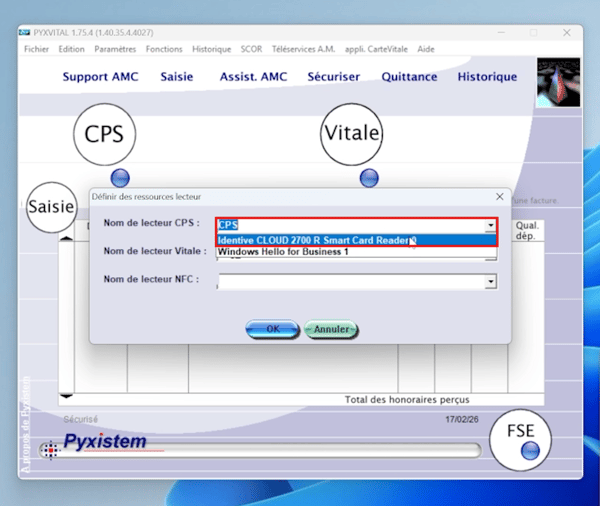Click OK to confirm reader settings

(x=272, y=329)
